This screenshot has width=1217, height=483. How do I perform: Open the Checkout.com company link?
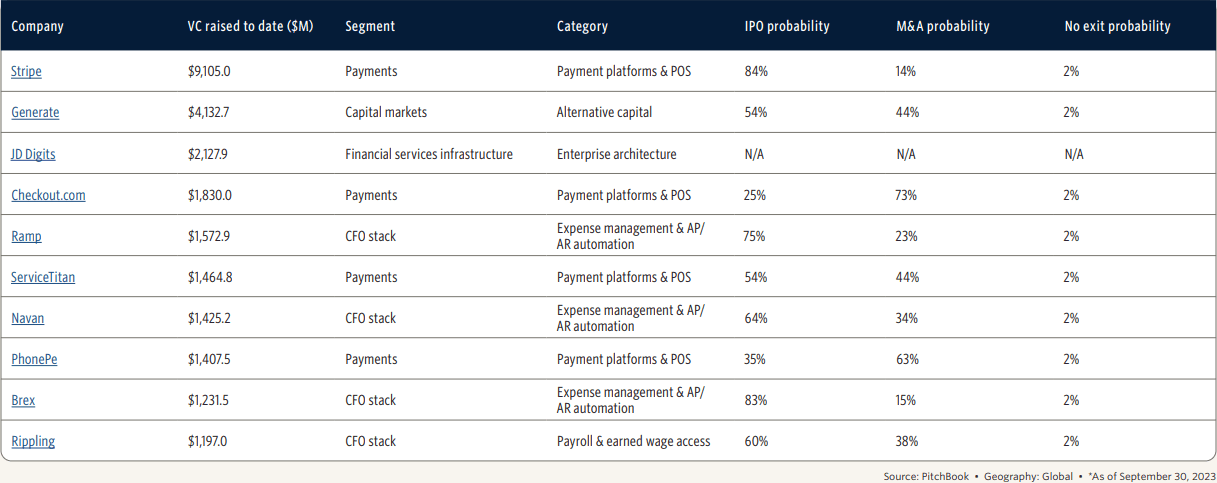48,195
